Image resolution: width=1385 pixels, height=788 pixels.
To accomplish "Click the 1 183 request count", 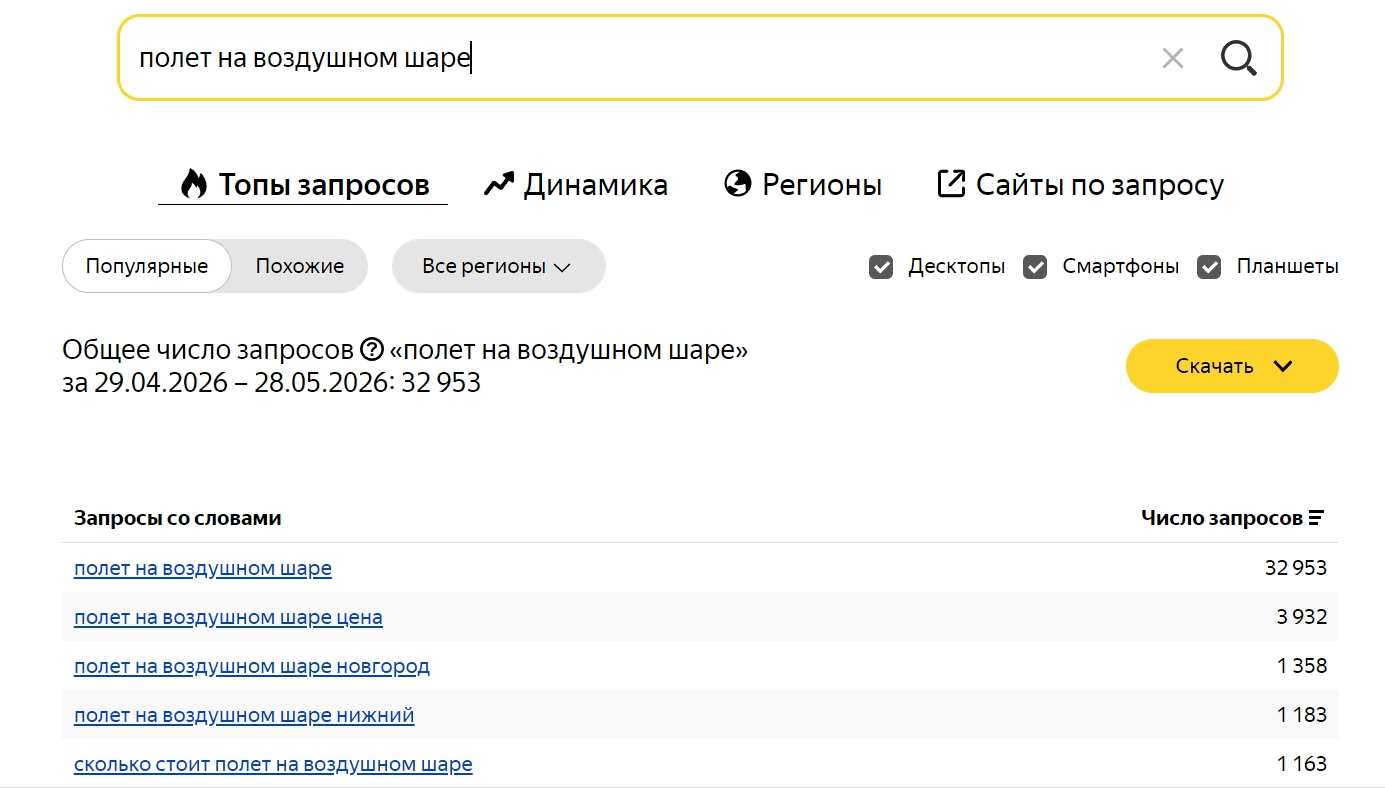I will [x=1302, y=715].
